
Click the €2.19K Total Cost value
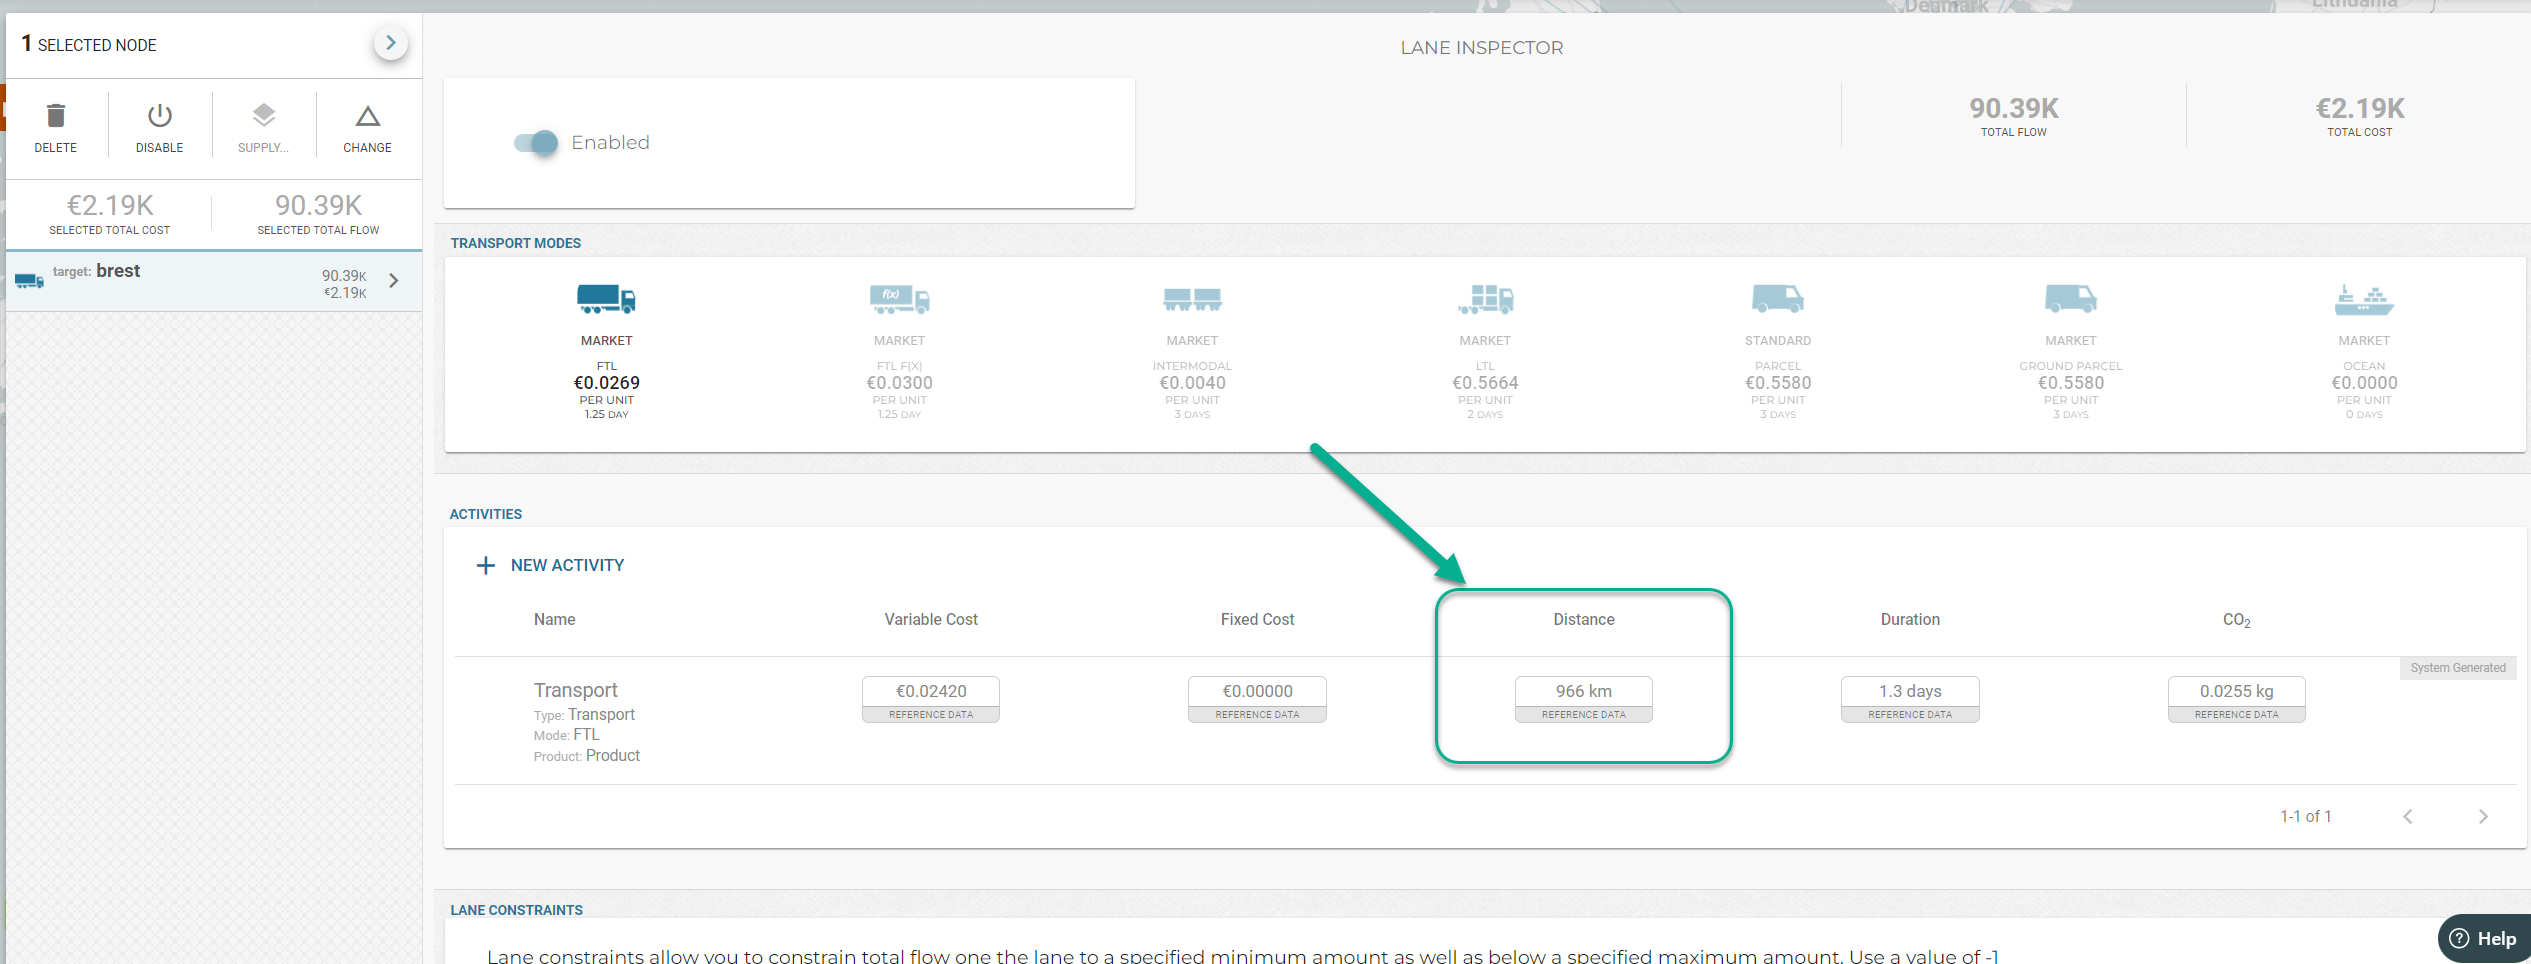point(2360,108)
